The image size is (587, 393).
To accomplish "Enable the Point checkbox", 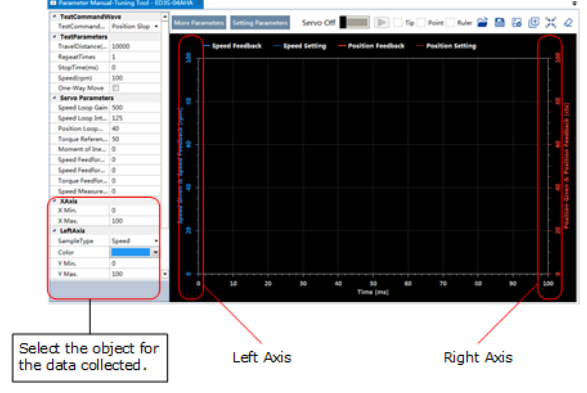I will click(421, 23).
